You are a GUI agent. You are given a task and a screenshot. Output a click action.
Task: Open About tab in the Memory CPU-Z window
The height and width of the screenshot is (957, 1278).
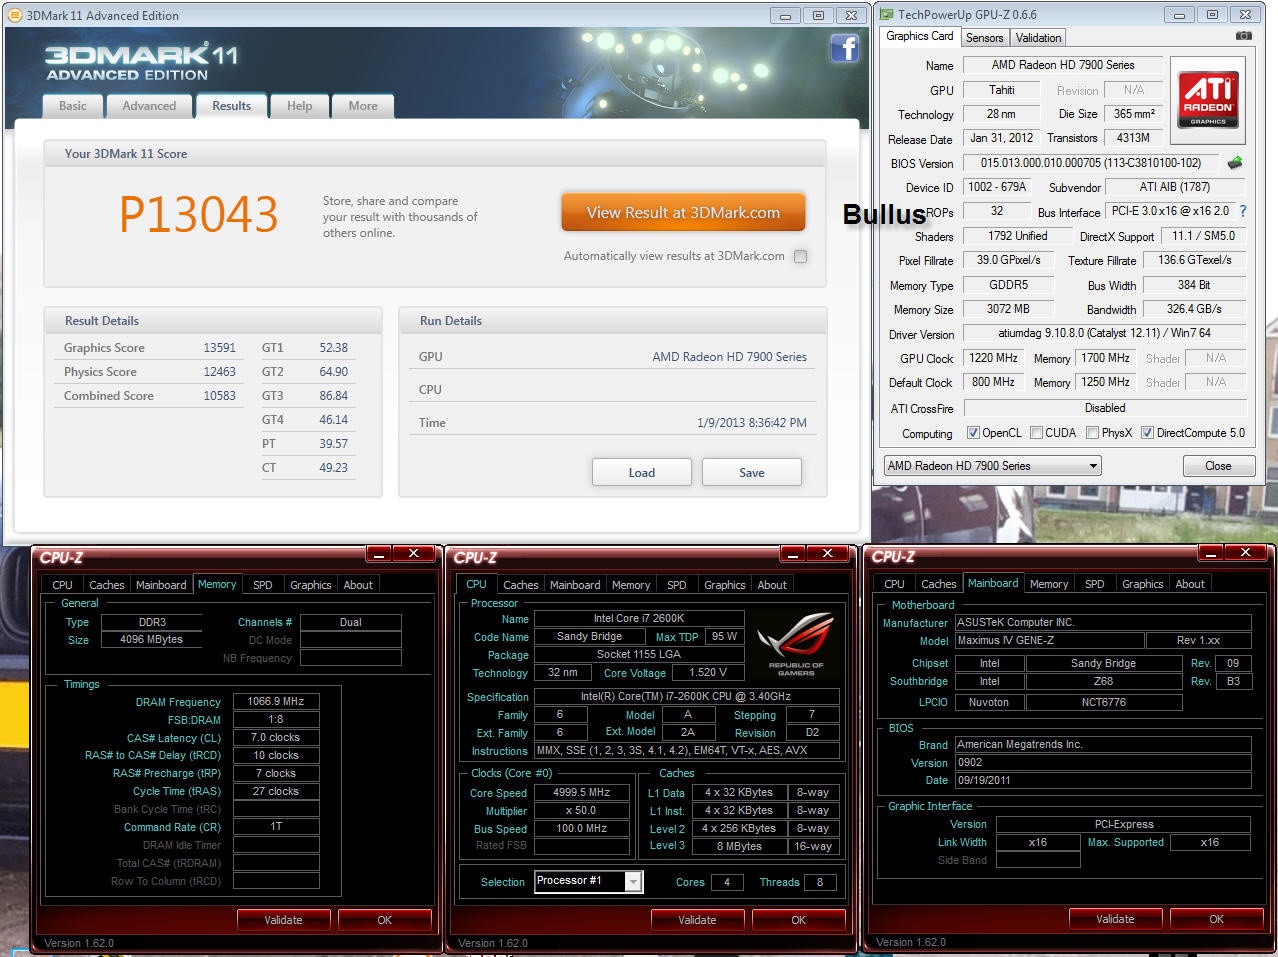pos(358,585)
